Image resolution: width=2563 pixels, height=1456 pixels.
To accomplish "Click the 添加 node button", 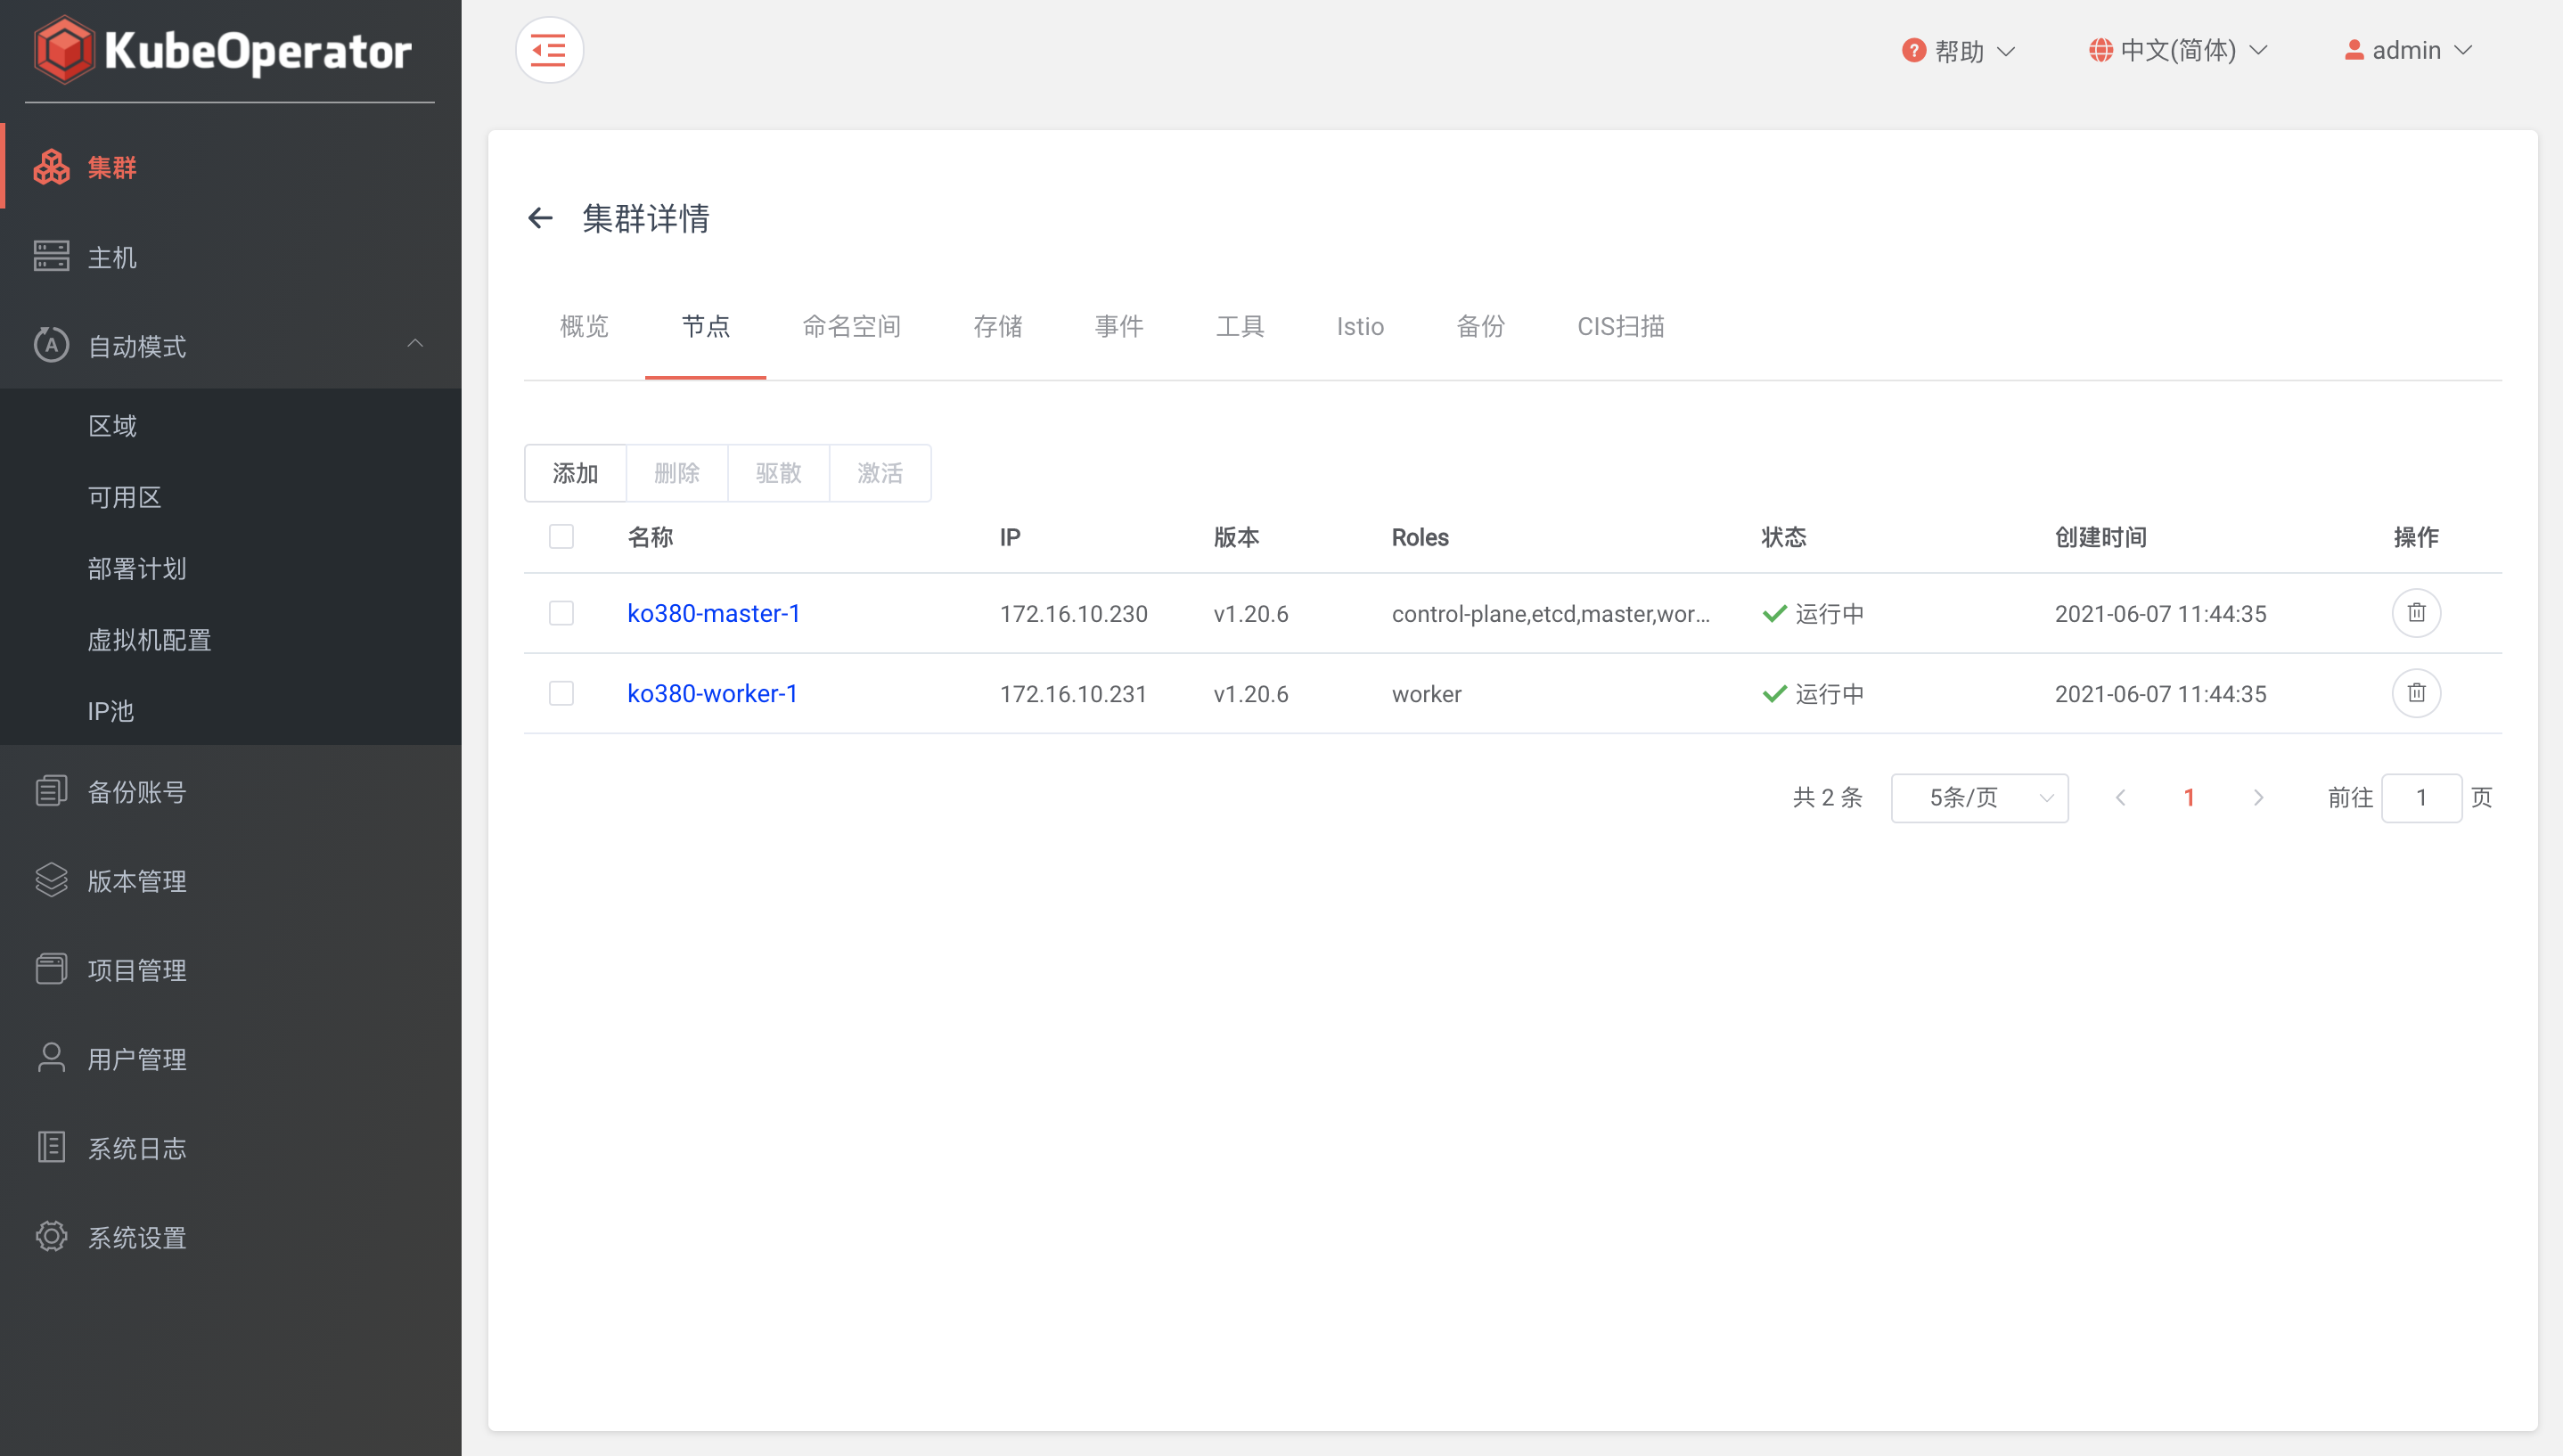I will click(575, 473).
